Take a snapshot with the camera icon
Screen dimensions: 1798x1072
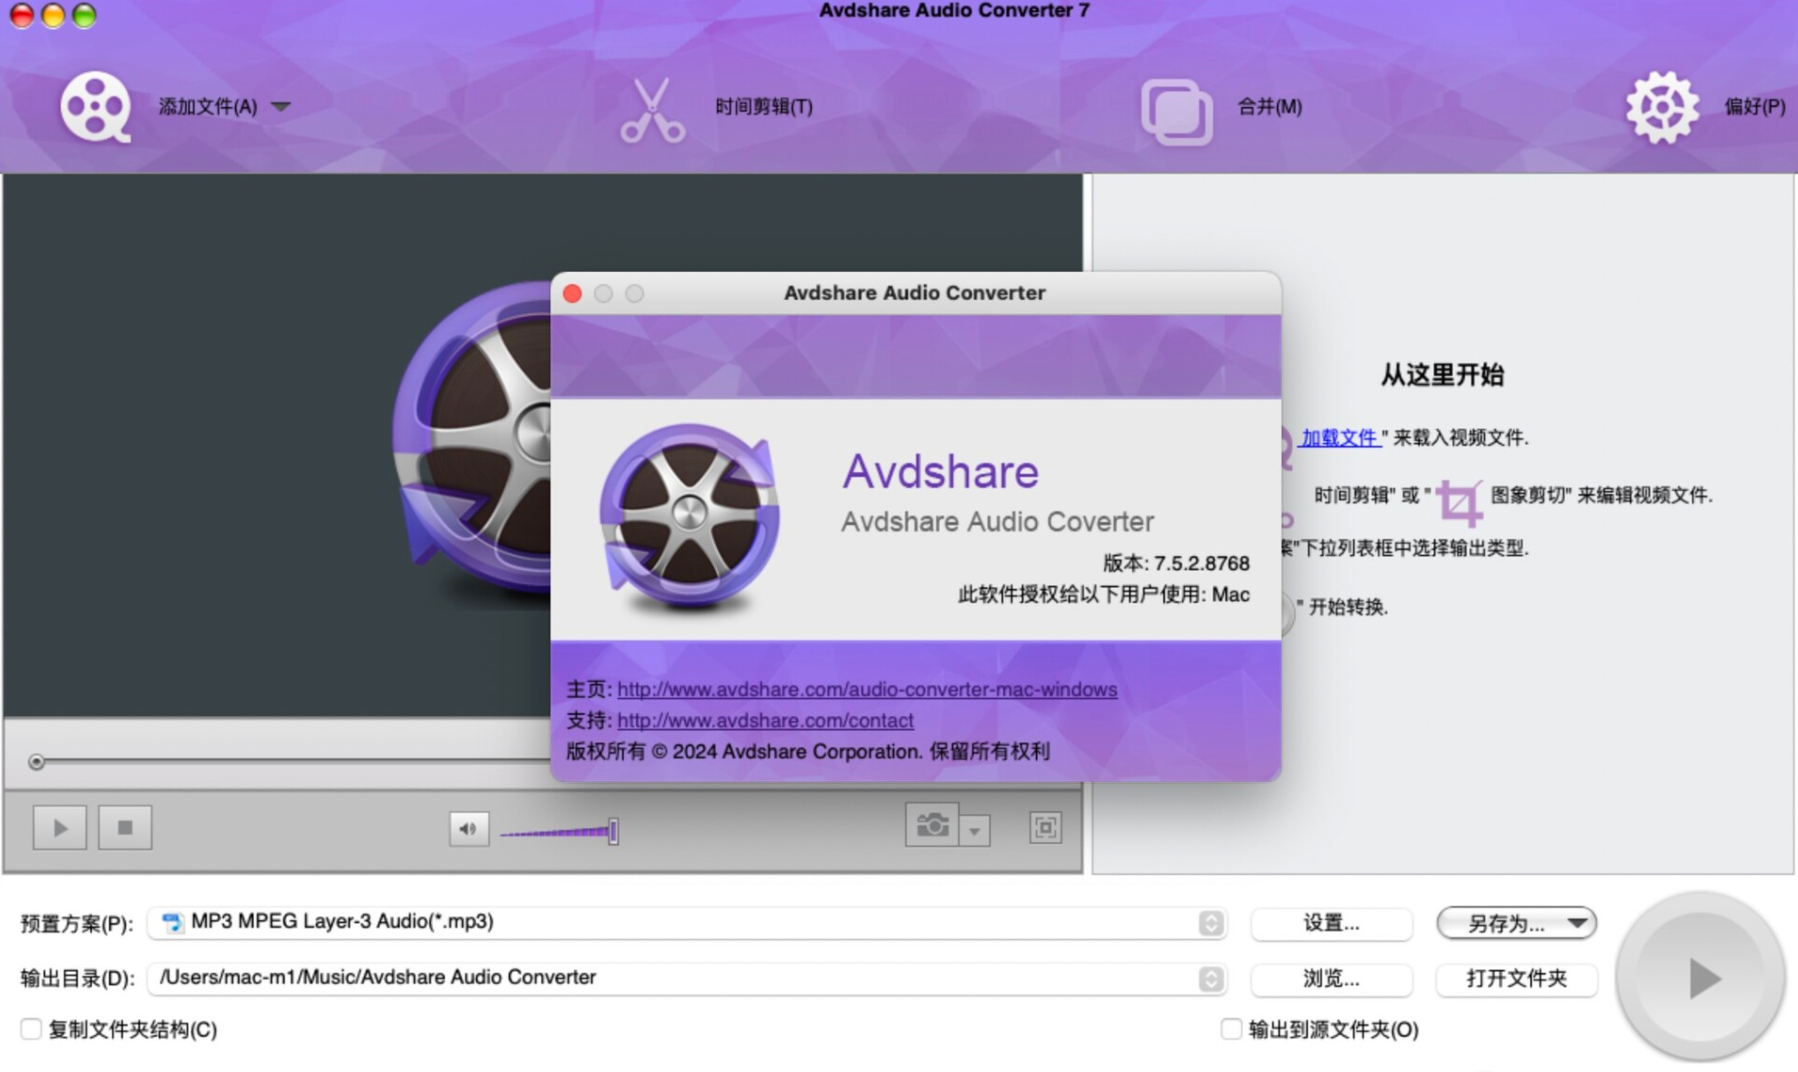(932, 825)
